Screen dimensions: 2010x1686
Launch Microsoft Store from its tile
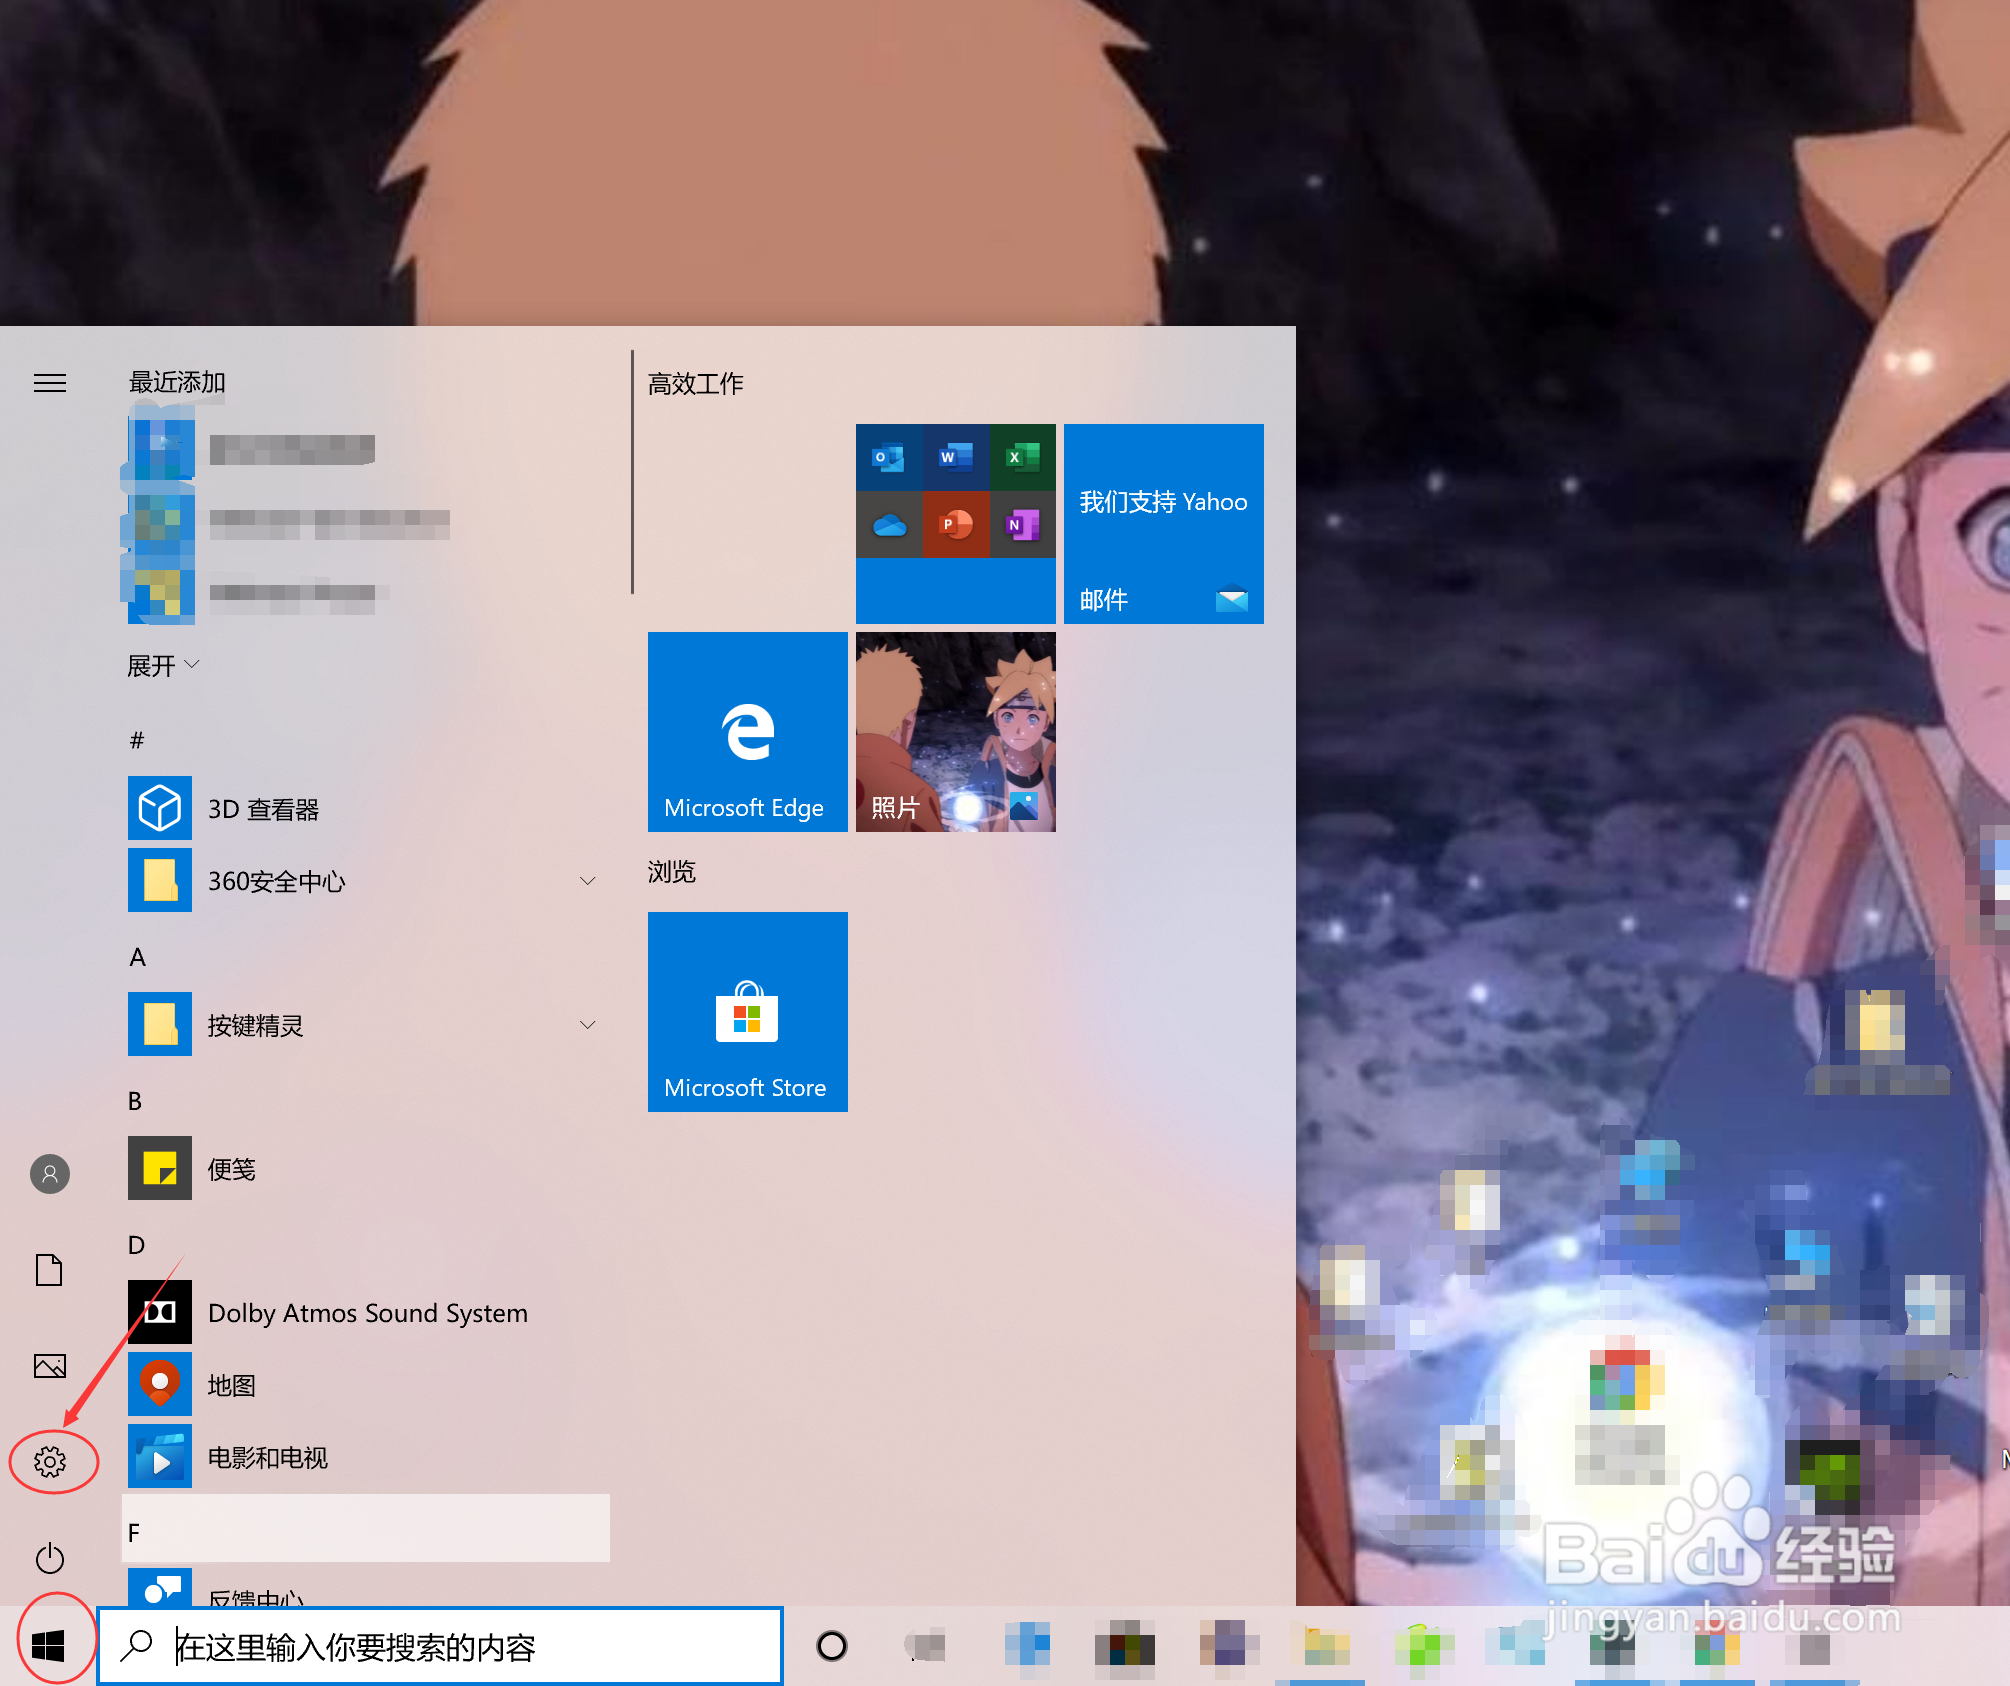(x=747, y=1012)
